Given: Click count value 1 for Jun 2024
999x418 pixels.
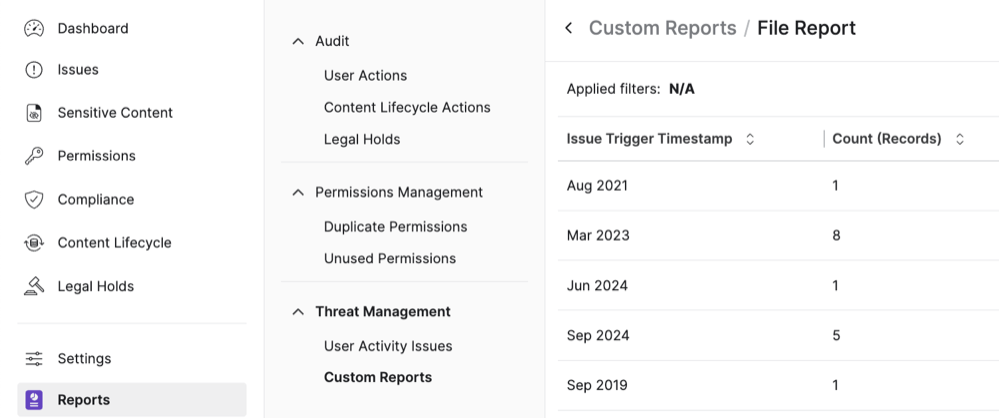Looking at the screenshot, I should [836, 285].
